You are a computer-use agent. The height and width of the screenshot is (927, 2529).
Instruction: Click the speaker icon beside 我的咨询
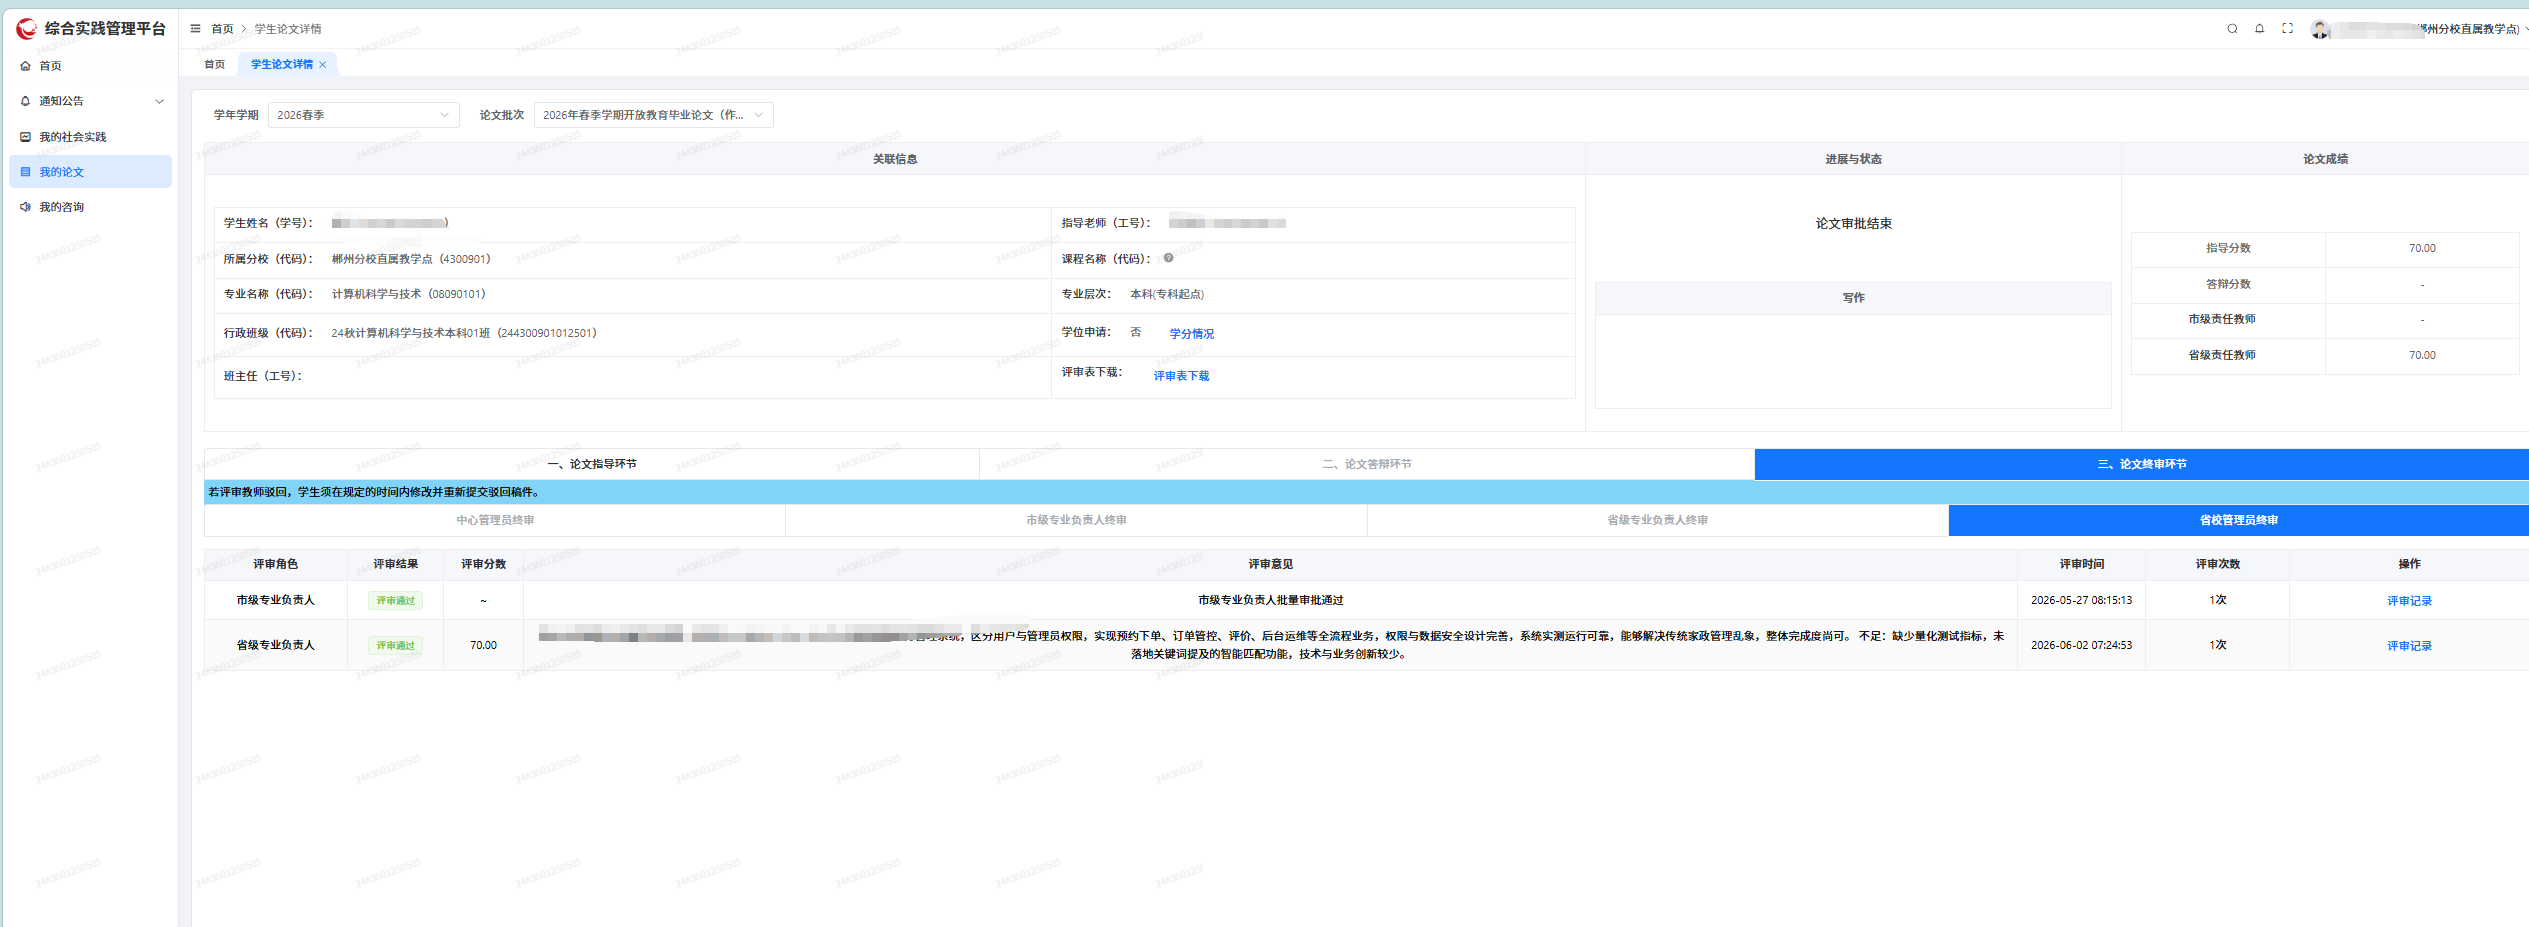click(26, 207)
